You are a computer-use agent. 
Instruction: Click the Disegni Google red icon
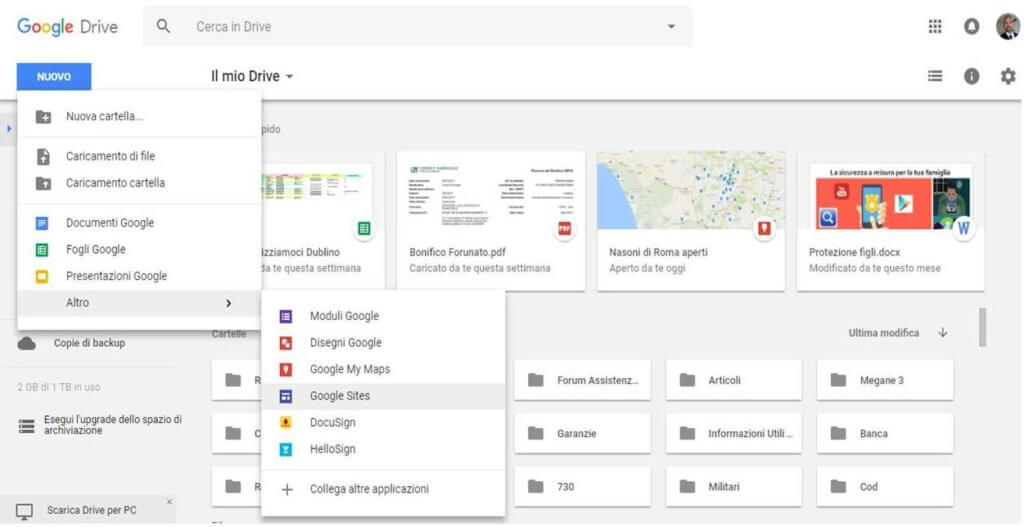coord(285,343)
